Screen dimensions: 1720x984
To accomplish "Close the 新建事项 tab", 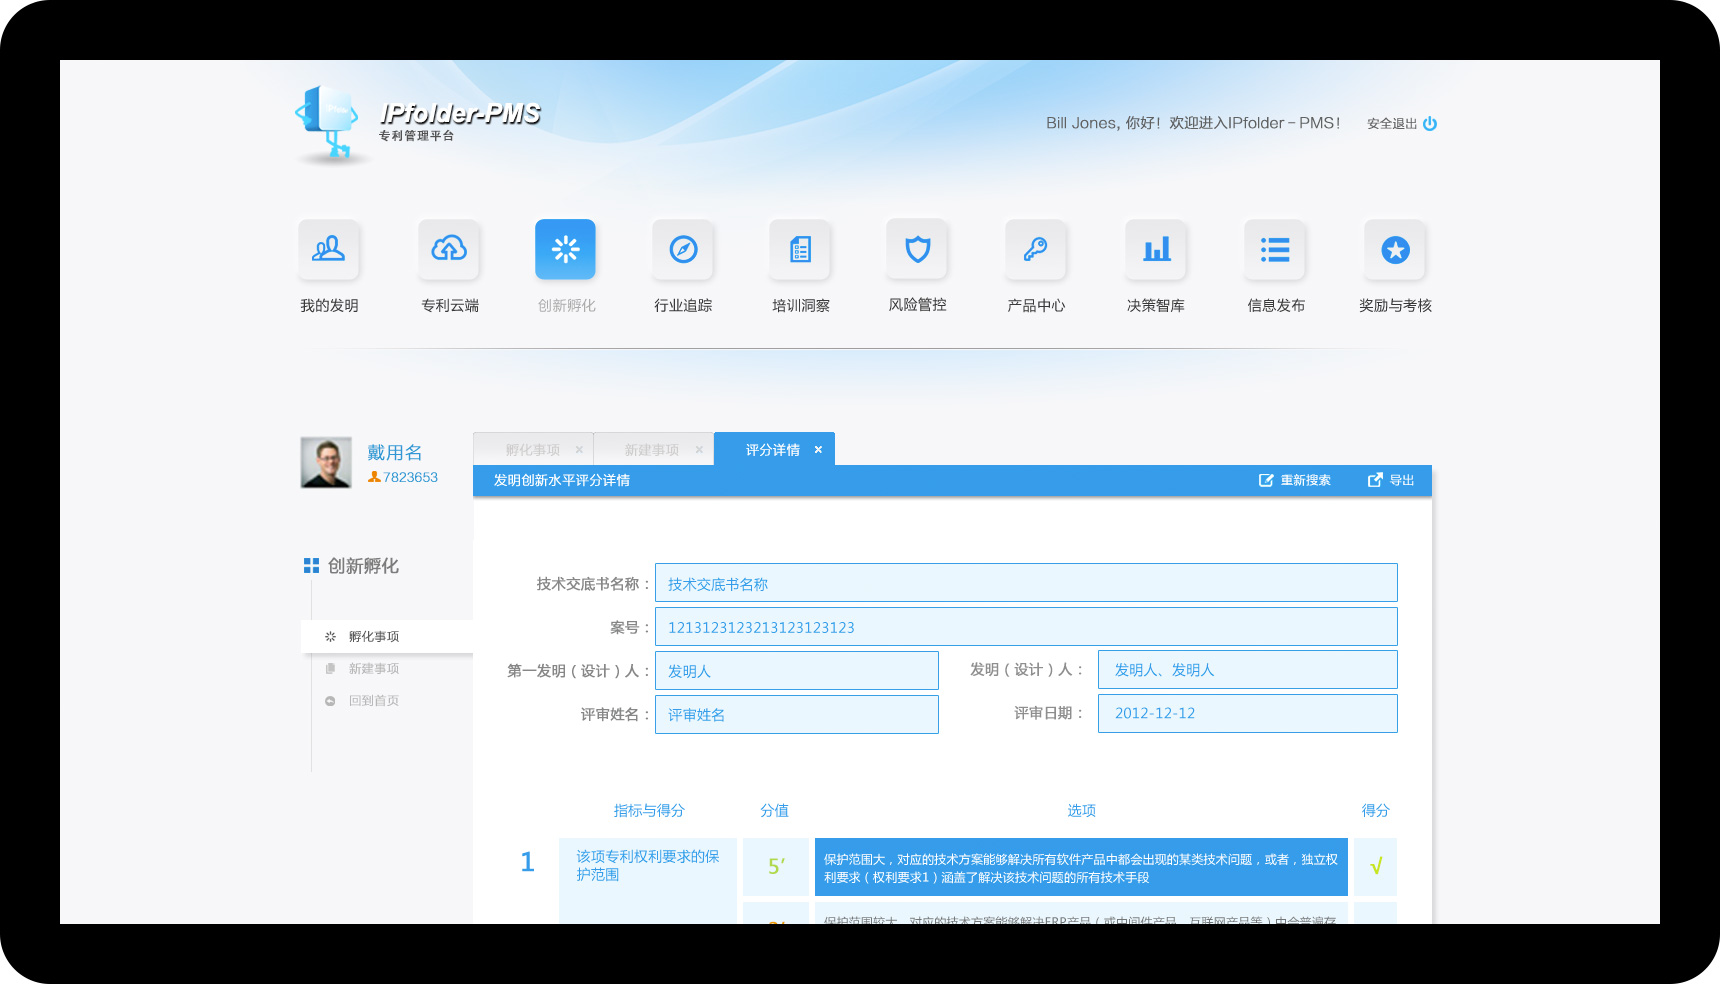I will [x=699, y=450].
